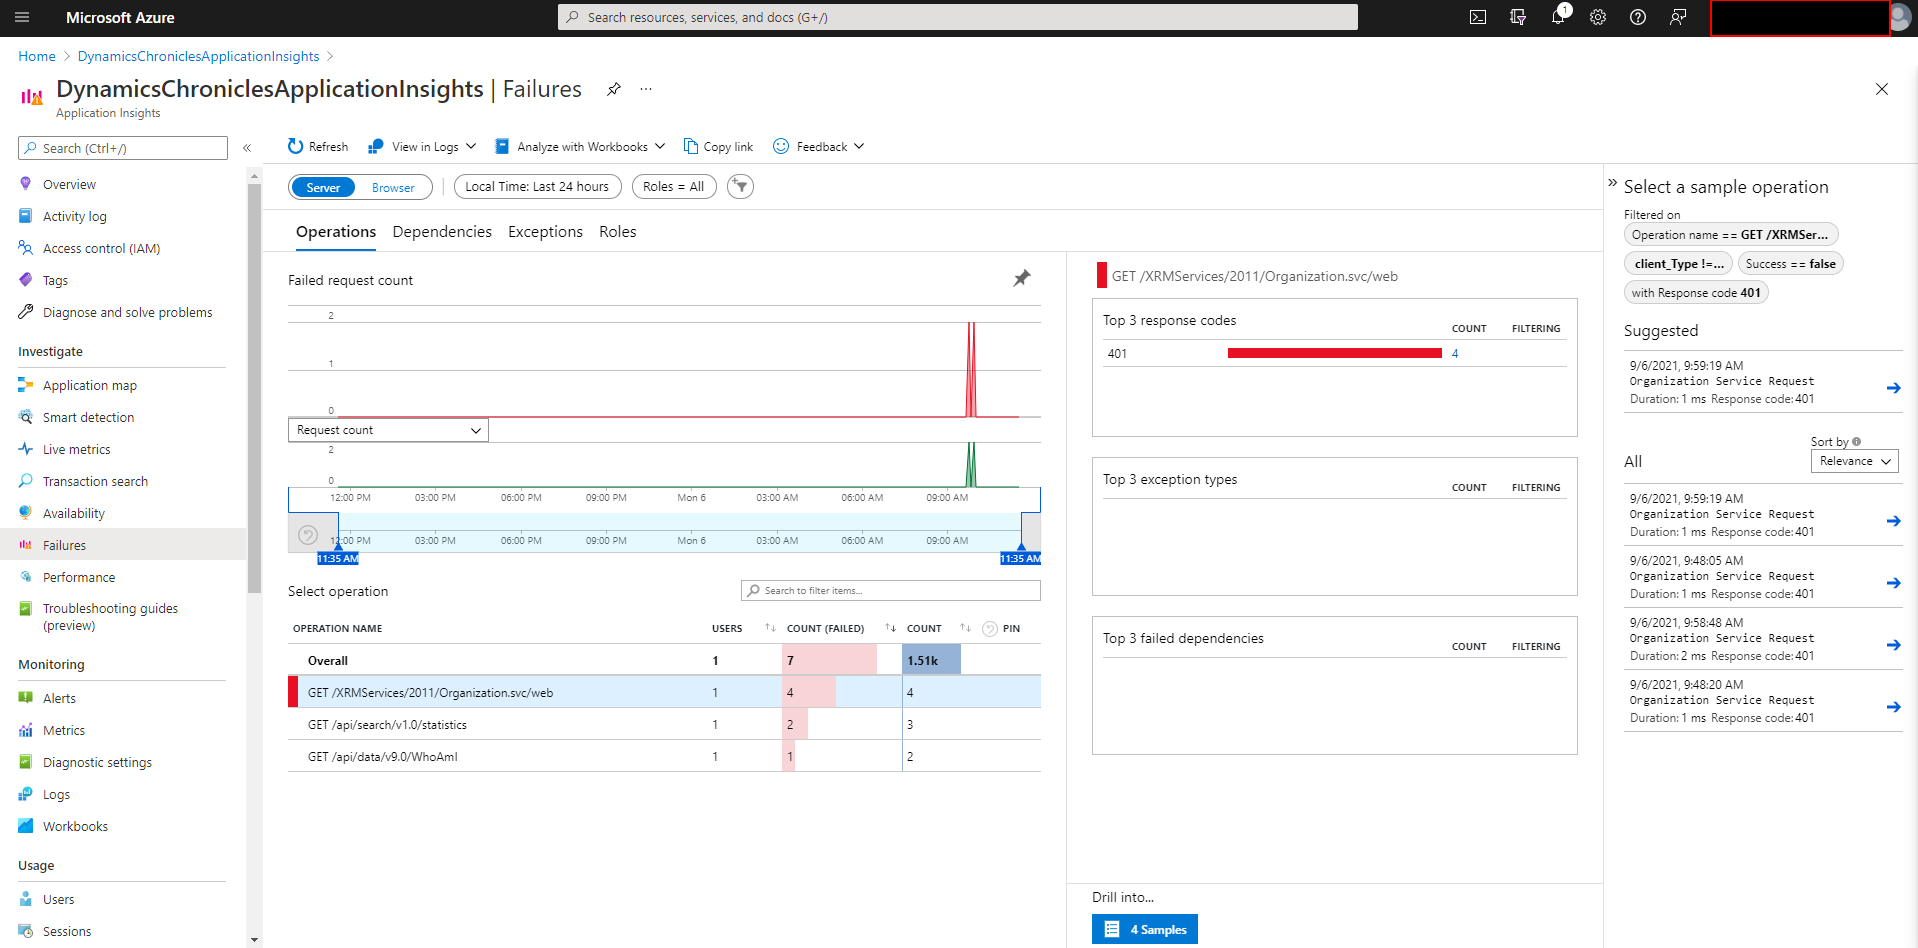Change the Roles = All filter
Viewport: 1918px width, 948px height.
tap(674, 186)
